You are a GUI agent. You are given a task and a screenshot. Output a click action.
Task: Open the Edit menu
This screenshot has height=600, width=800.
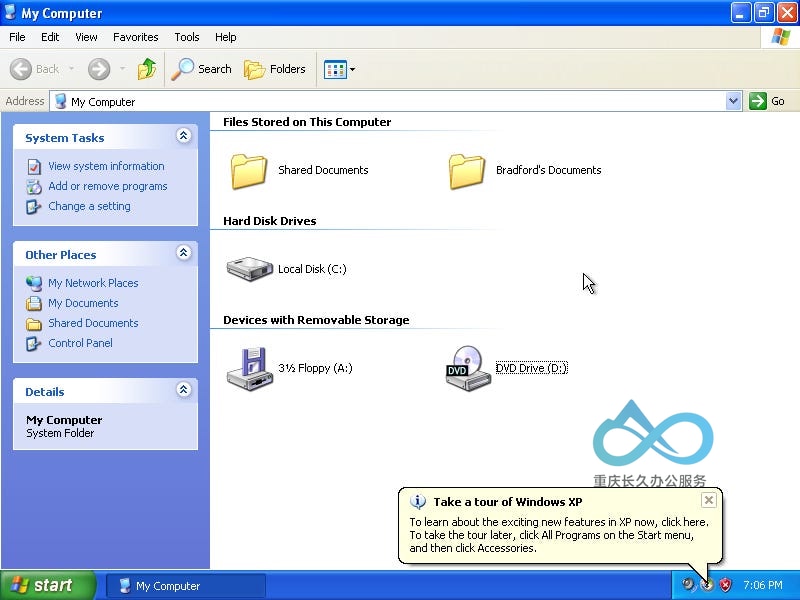coord(50,37)
